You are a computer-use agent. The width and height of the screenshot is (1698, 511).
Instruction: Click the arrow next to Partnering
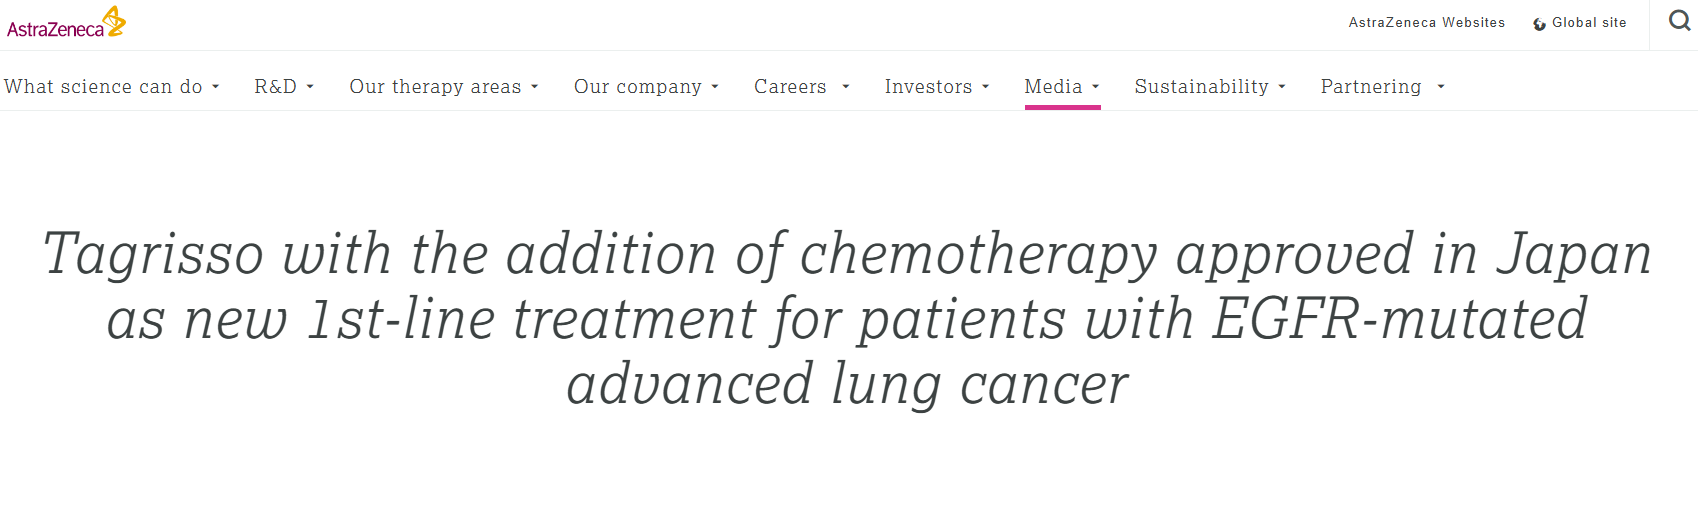1441,87
